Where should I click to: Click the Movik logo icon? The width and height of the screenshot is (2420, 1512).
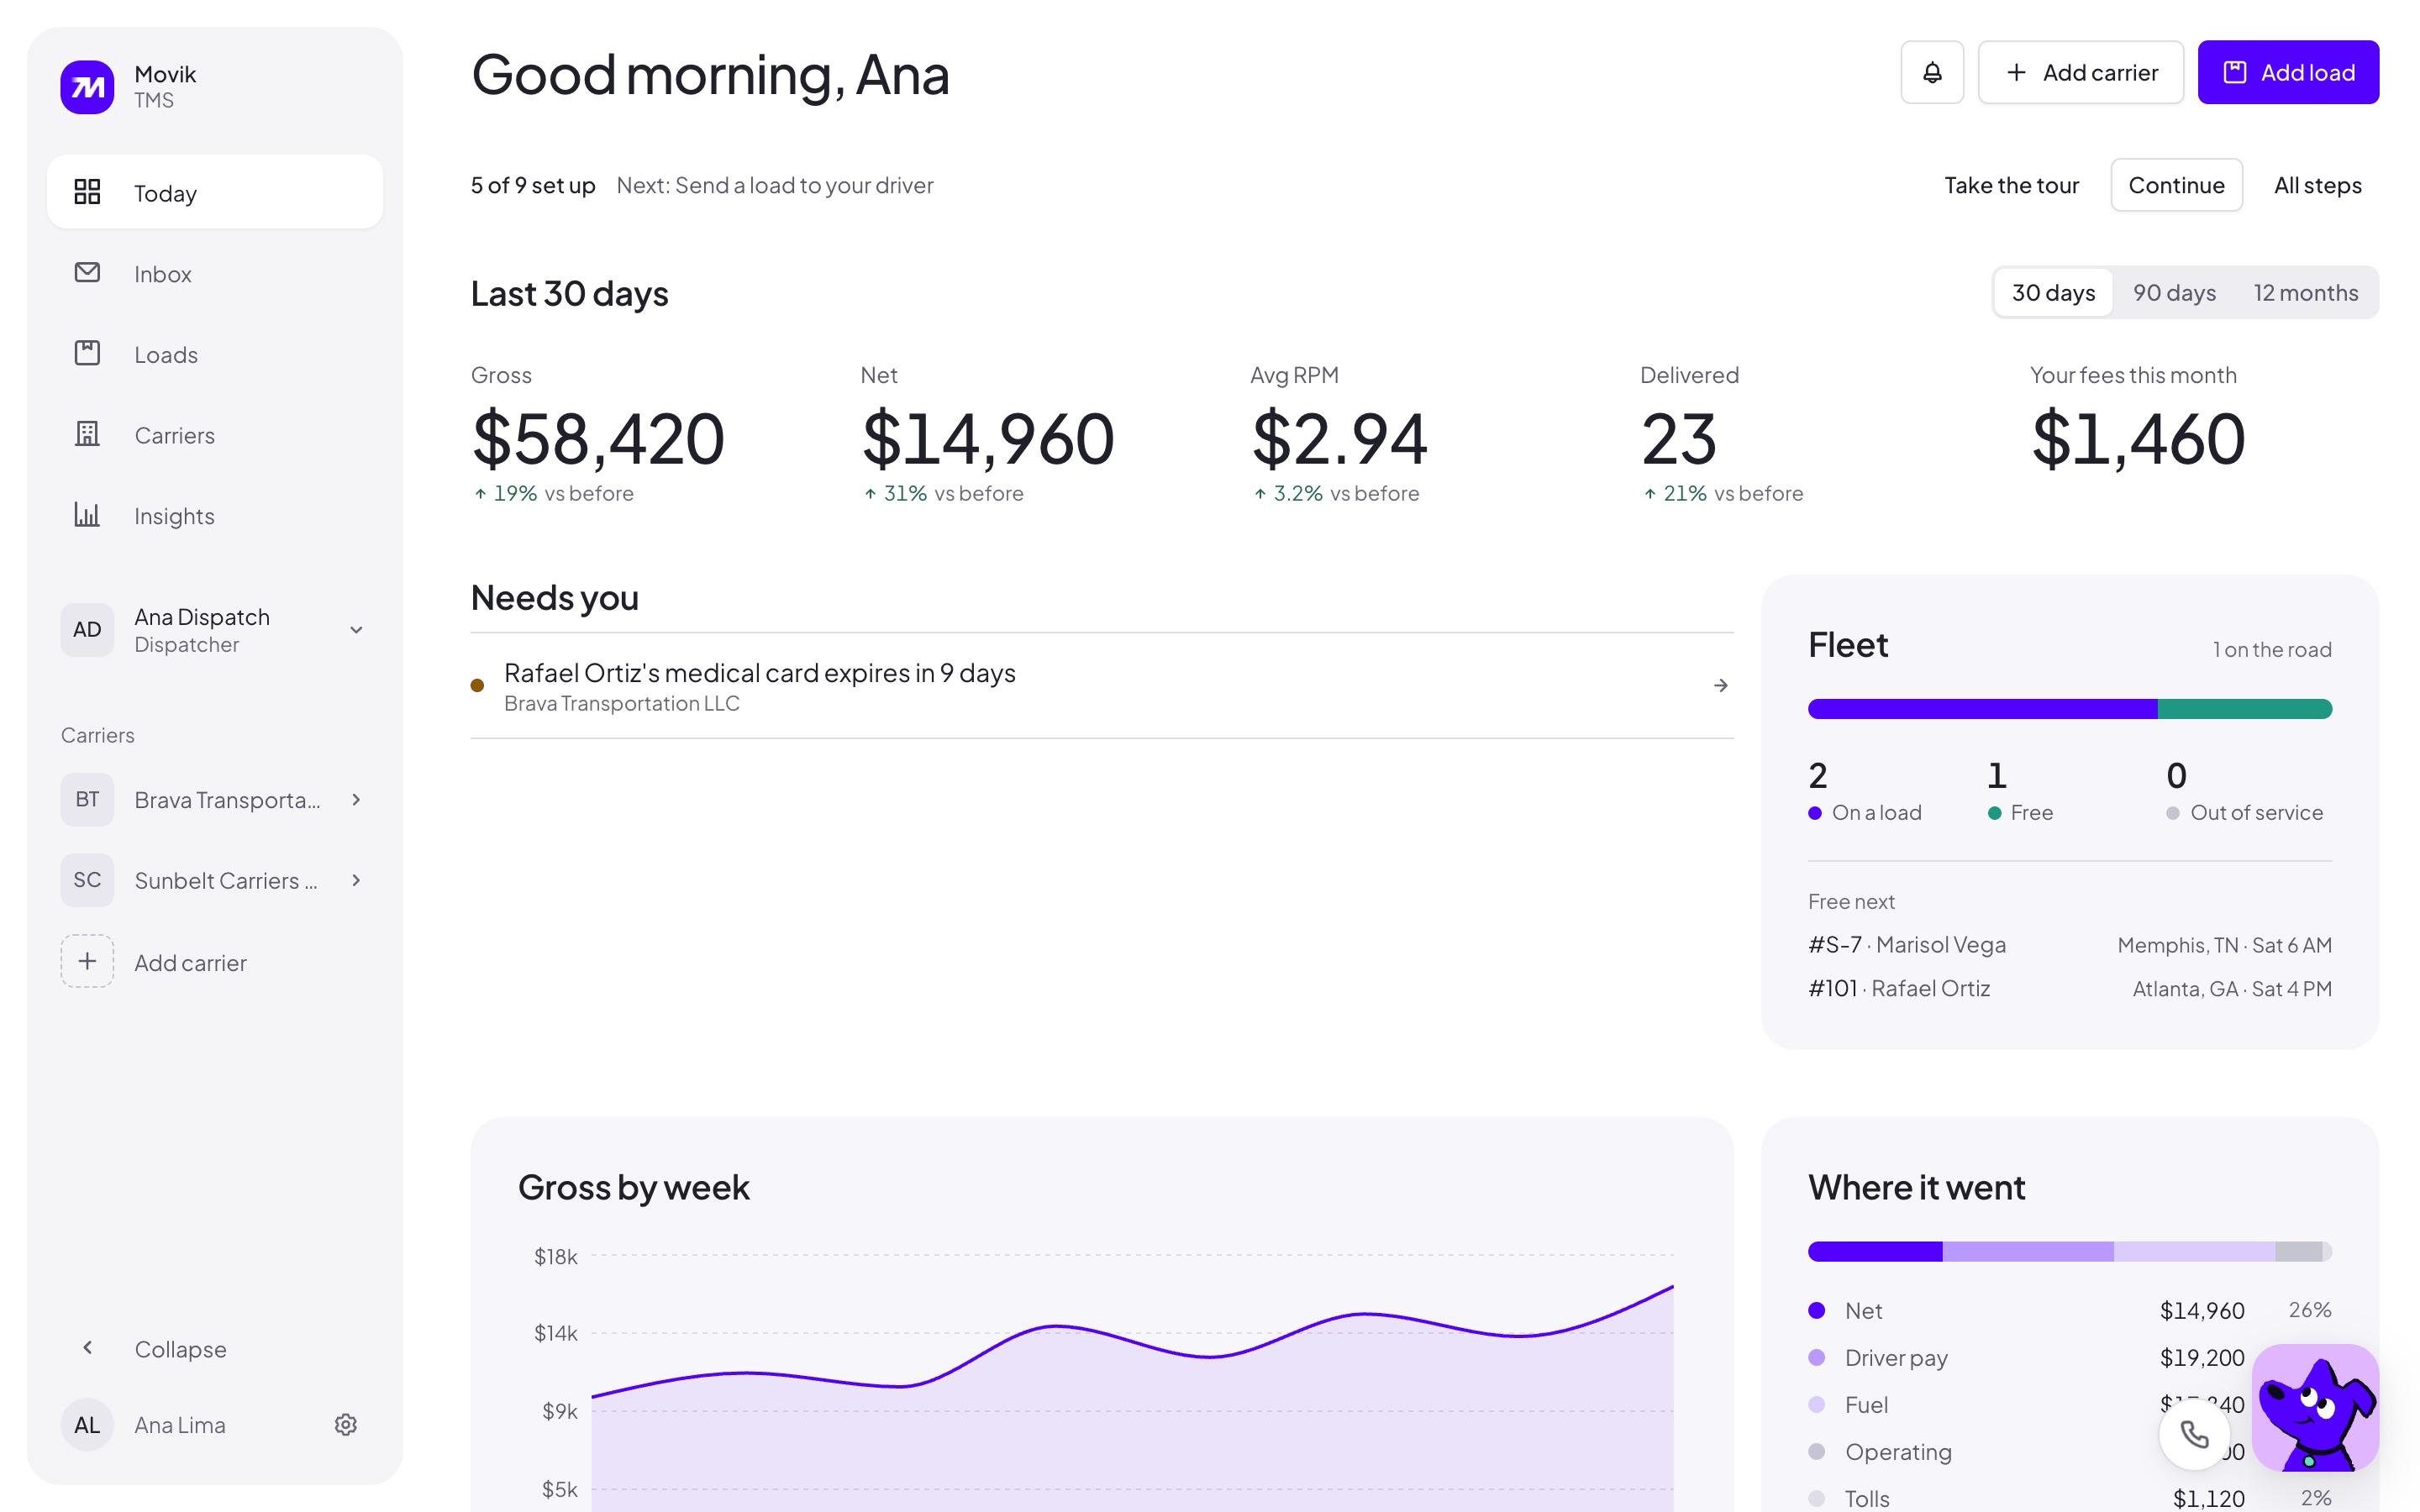[87, 87]
